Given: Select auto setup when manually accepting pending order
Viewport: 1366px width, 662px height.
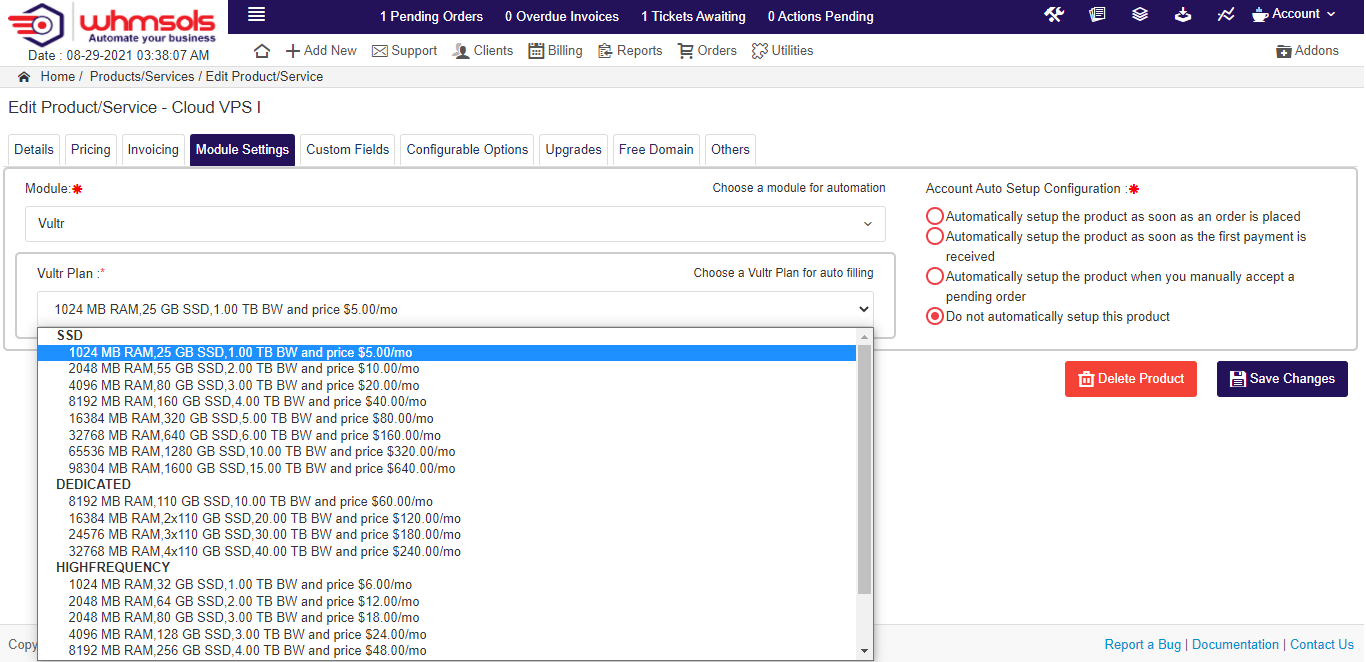Looking at the screenshot, I should pos(935,277).
